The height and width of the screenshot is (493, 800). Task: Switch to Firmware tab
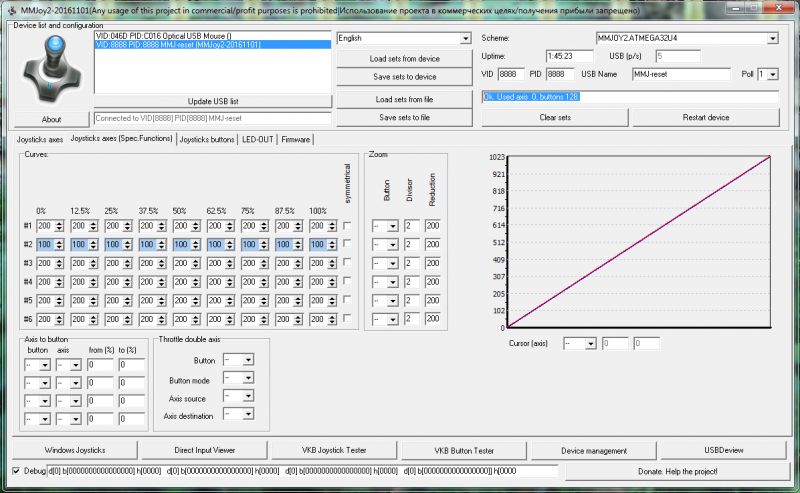point(295,139)
